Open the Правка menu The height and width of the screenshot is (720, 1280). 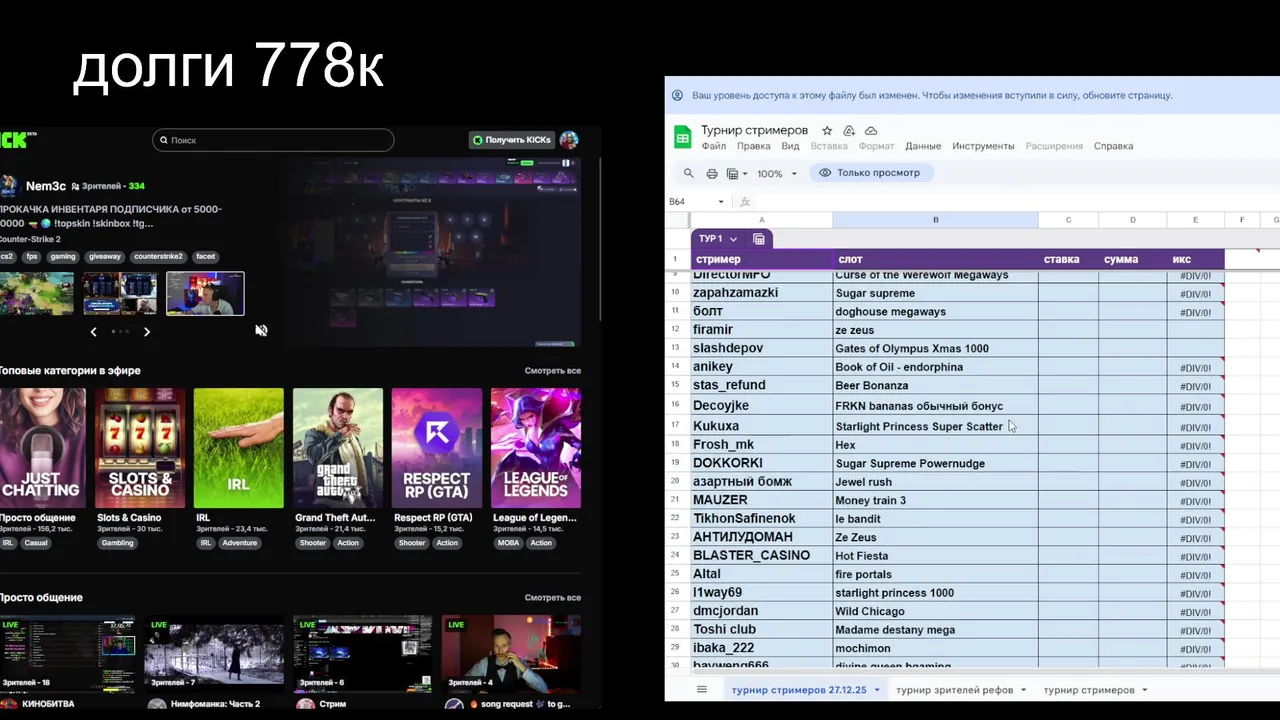click(x=753, y=146)
